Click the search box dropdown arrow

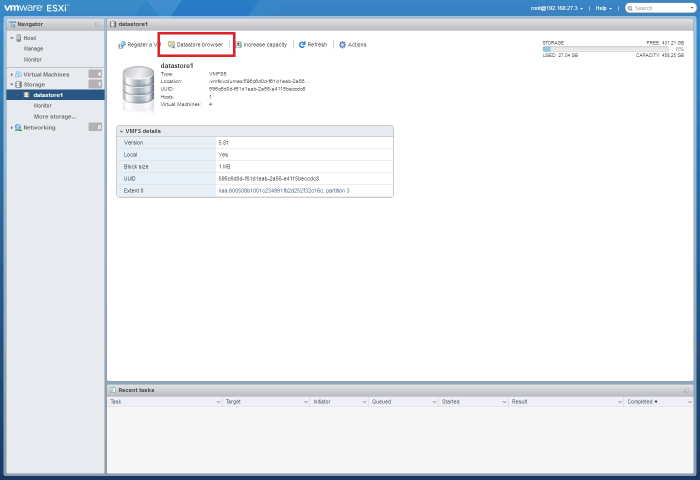(x=692, y=8)
